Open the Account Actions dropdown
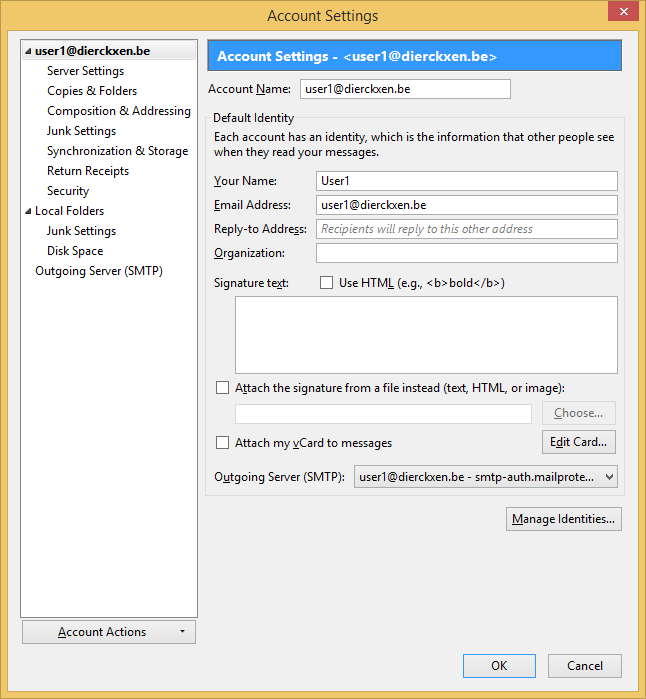 (109, 632)
